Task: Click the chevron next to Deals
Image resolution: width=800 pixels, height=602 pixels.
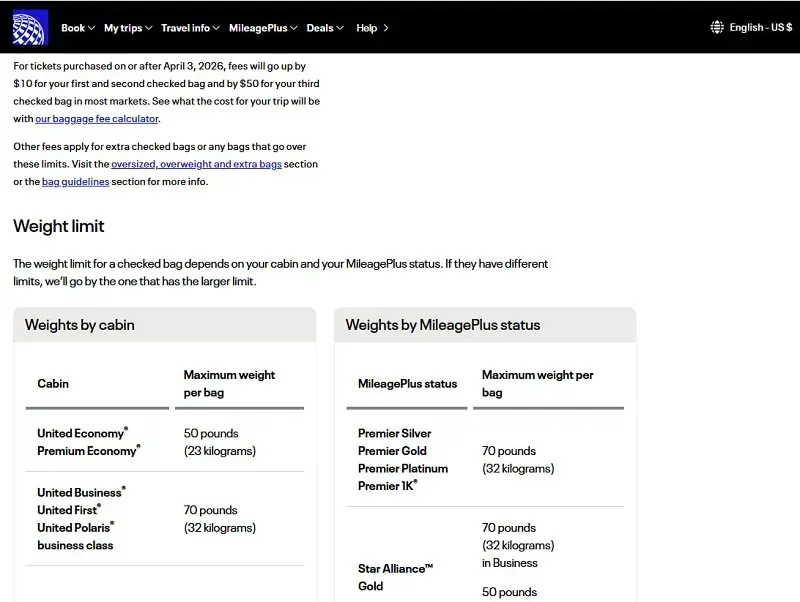Action: pos(341,28)
